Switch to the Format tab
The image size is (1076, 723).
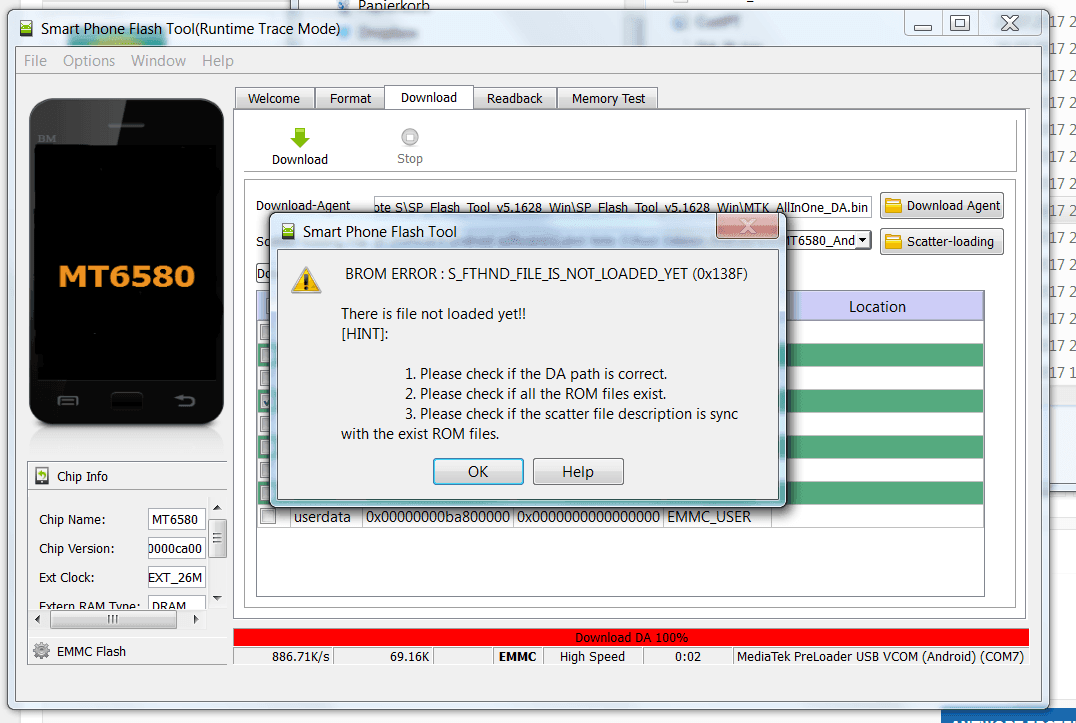point(350,98)
